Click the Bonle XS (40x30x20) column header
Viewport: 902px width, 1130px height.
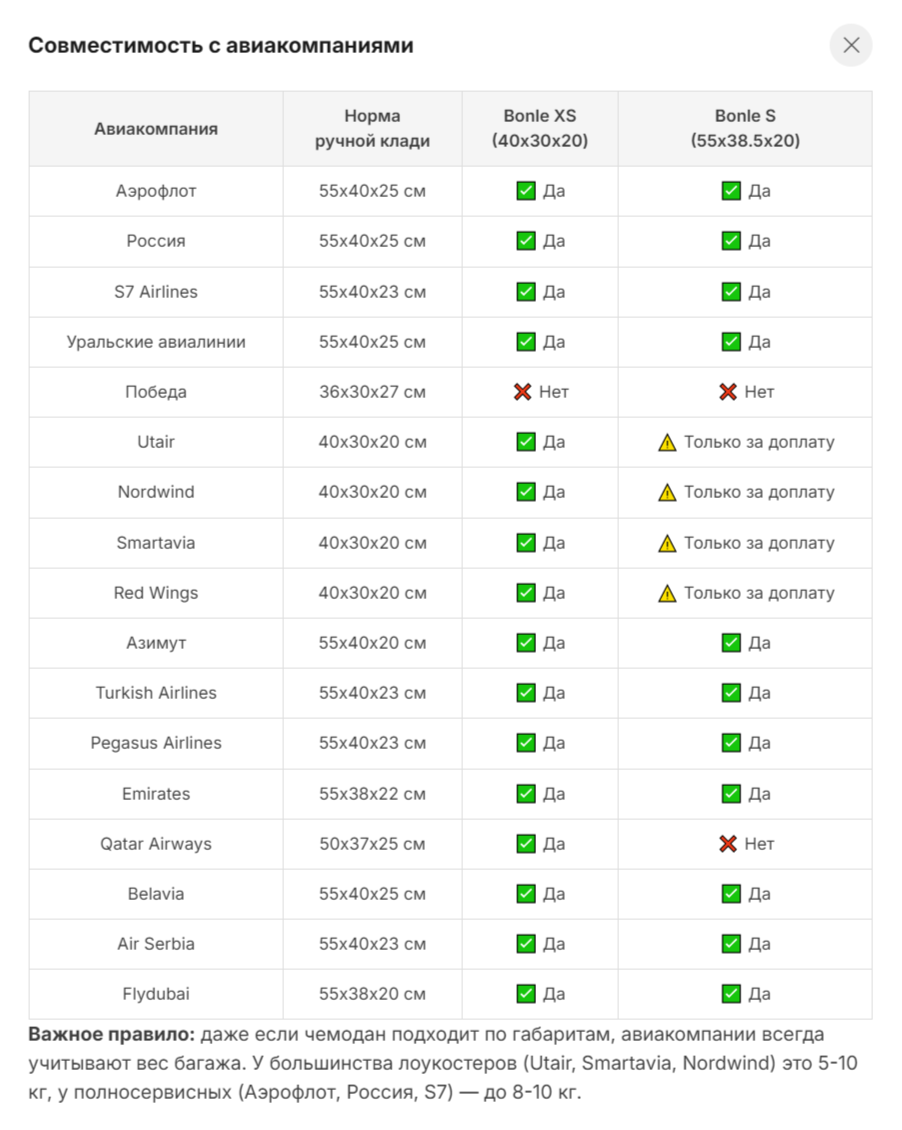pyautogui.click(x=540, y=128)
